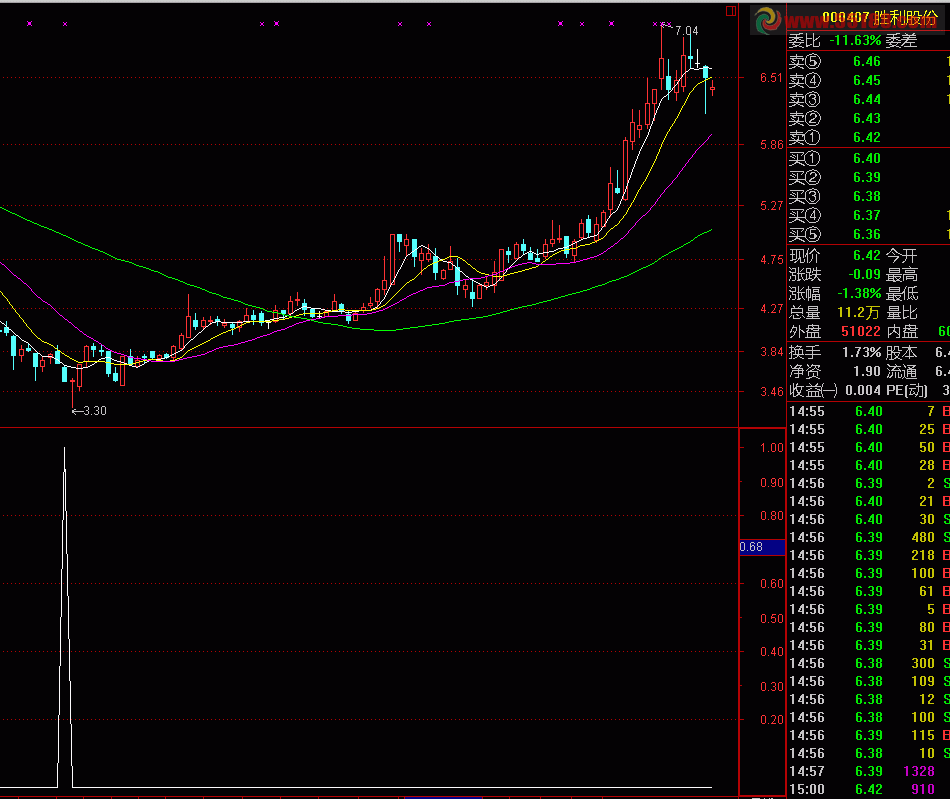Click the 量比 label

pyautogui.click(x=902, y=313)
